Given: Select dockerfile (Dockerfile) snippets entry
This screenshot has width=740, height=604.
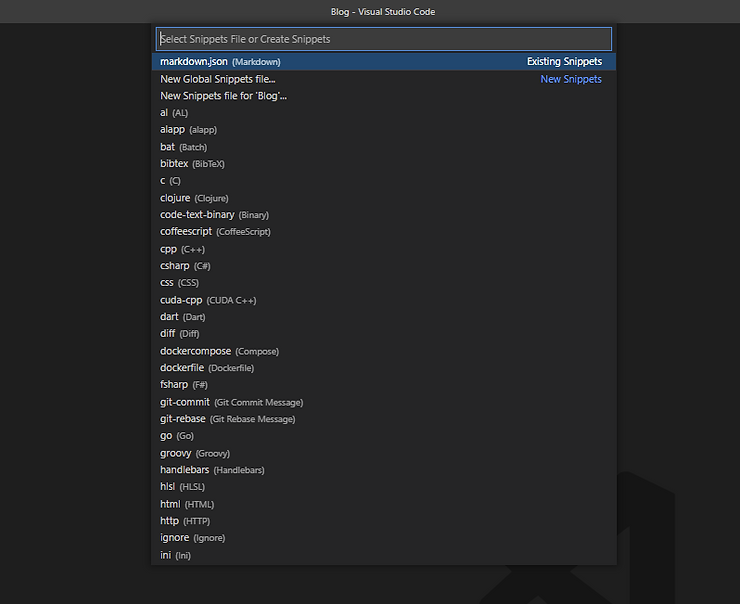Looking at the screenshot, I should pos(207,368).
